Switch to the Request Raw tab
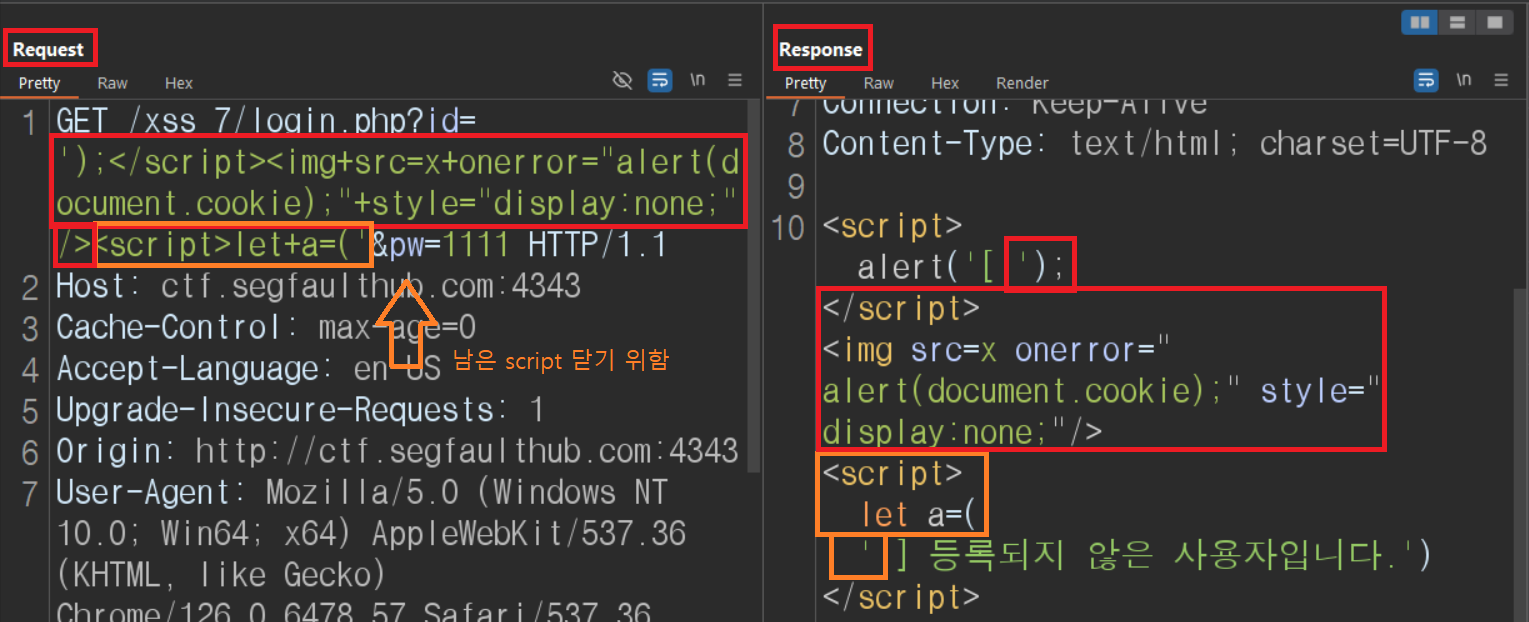 click(113, 83)
